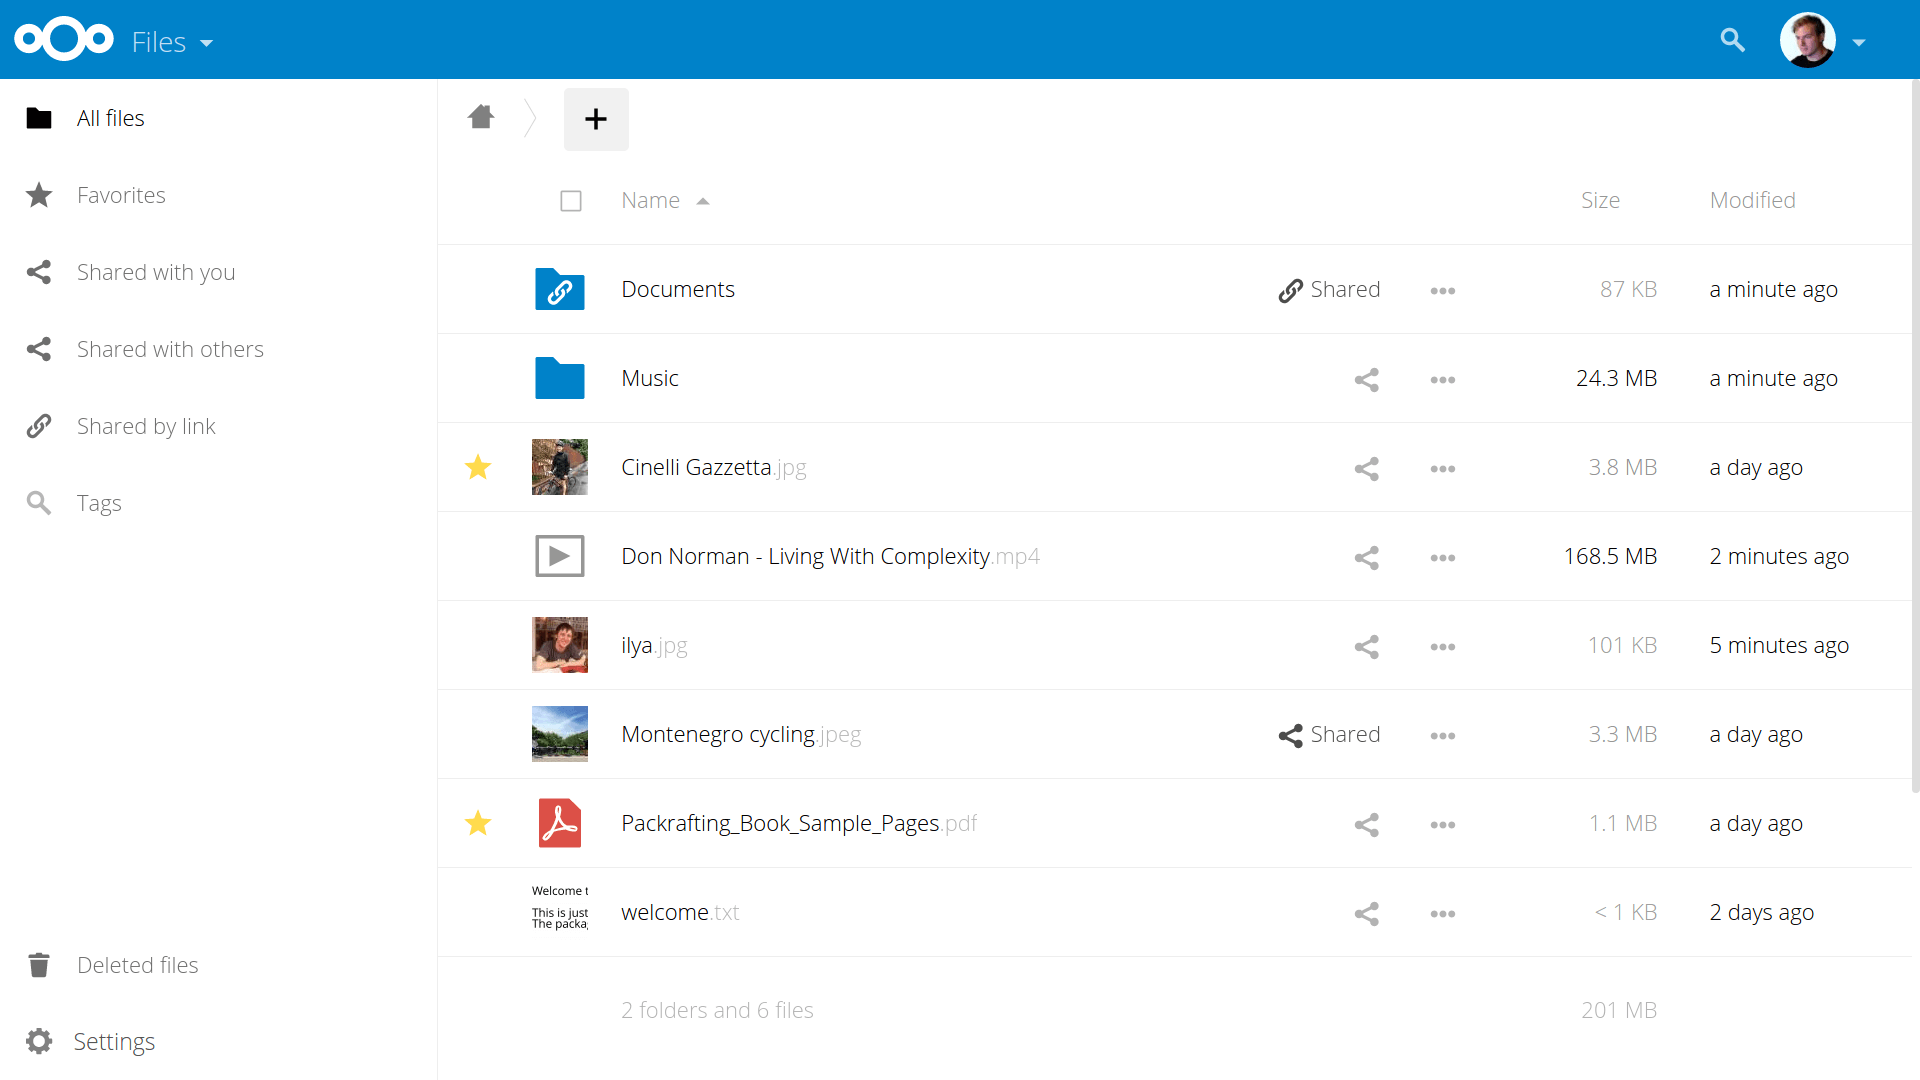1920x1080 pixels.
Task: Toggle favorite star on Cinelli Gazzetta.jpg
Action: [479, 467]
